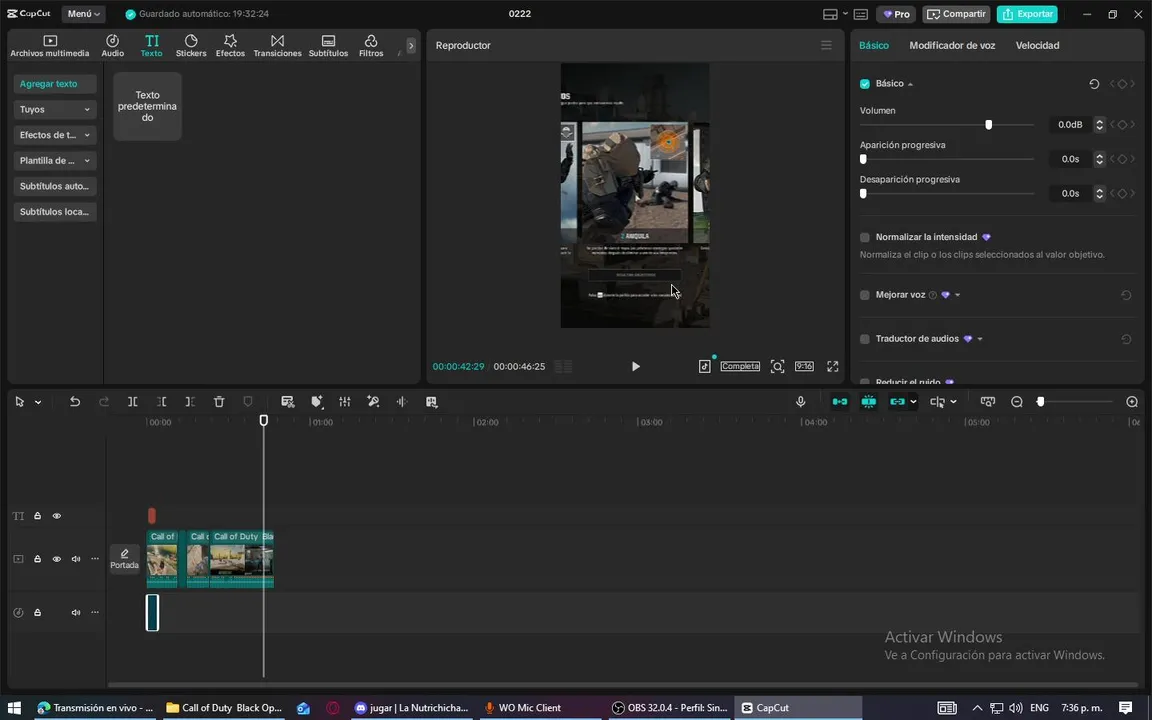Click the Volumen slider handle
1152x720 pixels.
989,125
